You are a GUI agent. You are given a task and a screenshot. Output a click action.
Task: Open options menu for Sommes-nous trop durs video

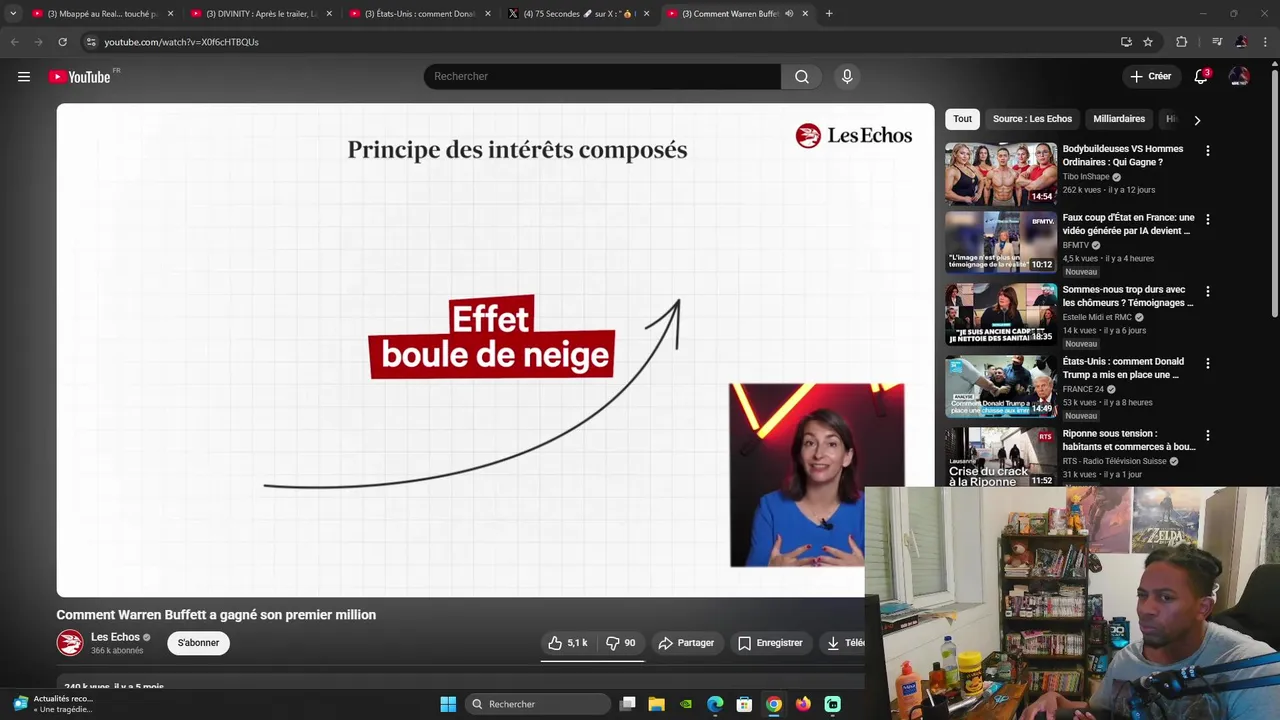click(1207, 291)
